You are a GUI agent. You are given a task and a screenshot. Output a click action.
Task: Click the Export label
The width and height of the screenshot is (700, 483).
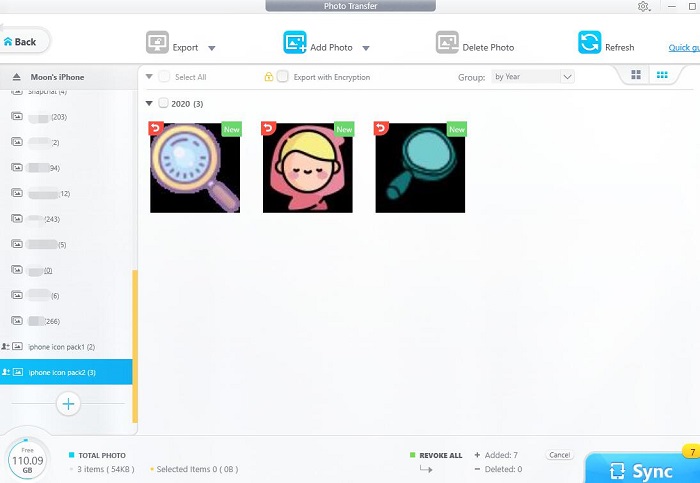[185, 47]
